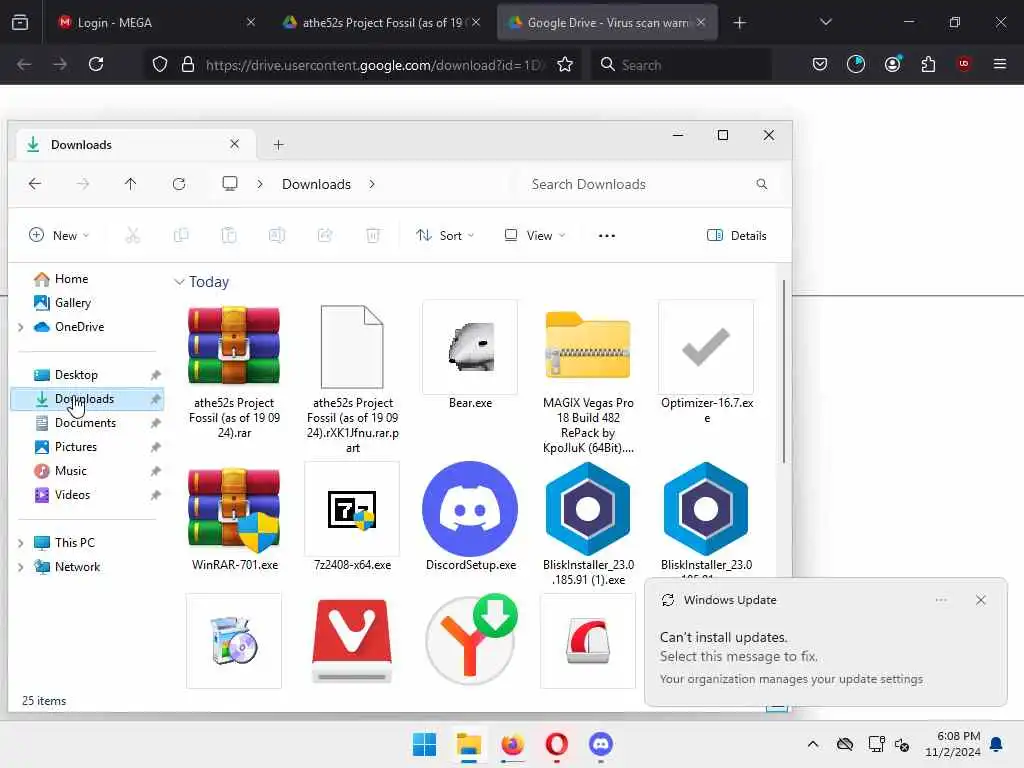Add a new File Explorer tab
The height and width of the screenshot is (768, 1024).
278,144
